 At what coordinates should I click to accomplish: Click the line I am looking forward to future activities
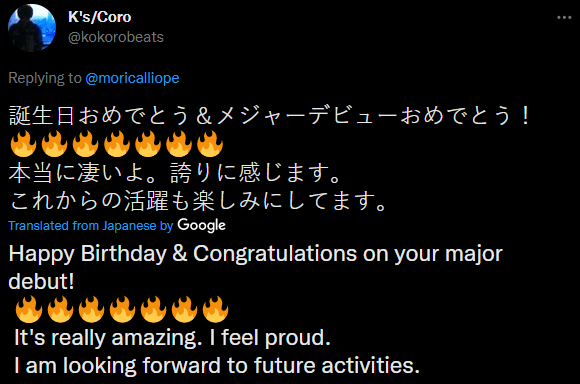[x=217, y=366]
